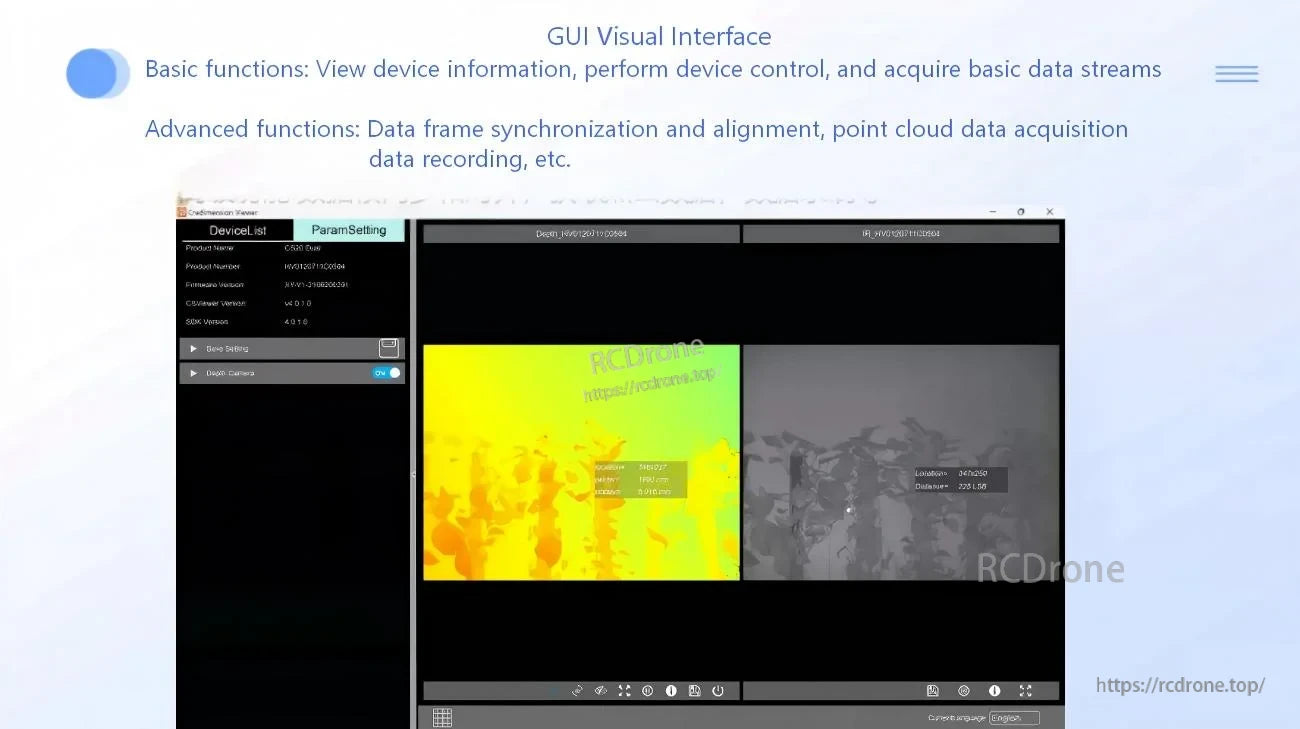The image size is (1300, 729).
Task: Click the Depth stream title bar
Action: click(x=581, y=234)
